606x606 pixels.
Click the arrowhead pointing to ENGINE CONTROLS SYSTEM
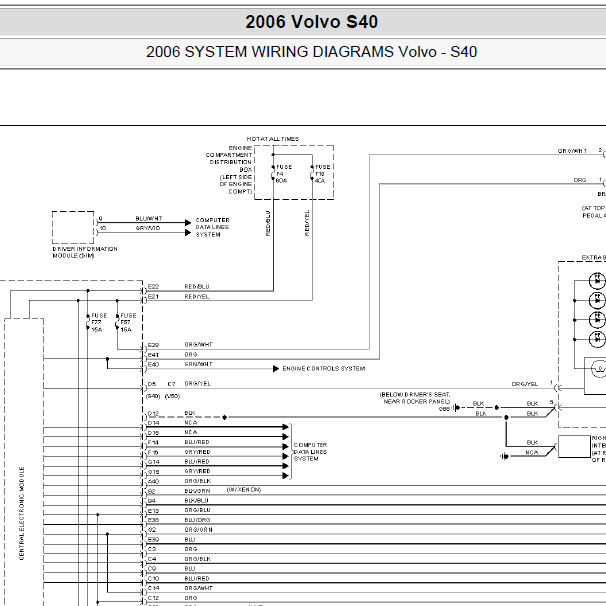point(276,369)
